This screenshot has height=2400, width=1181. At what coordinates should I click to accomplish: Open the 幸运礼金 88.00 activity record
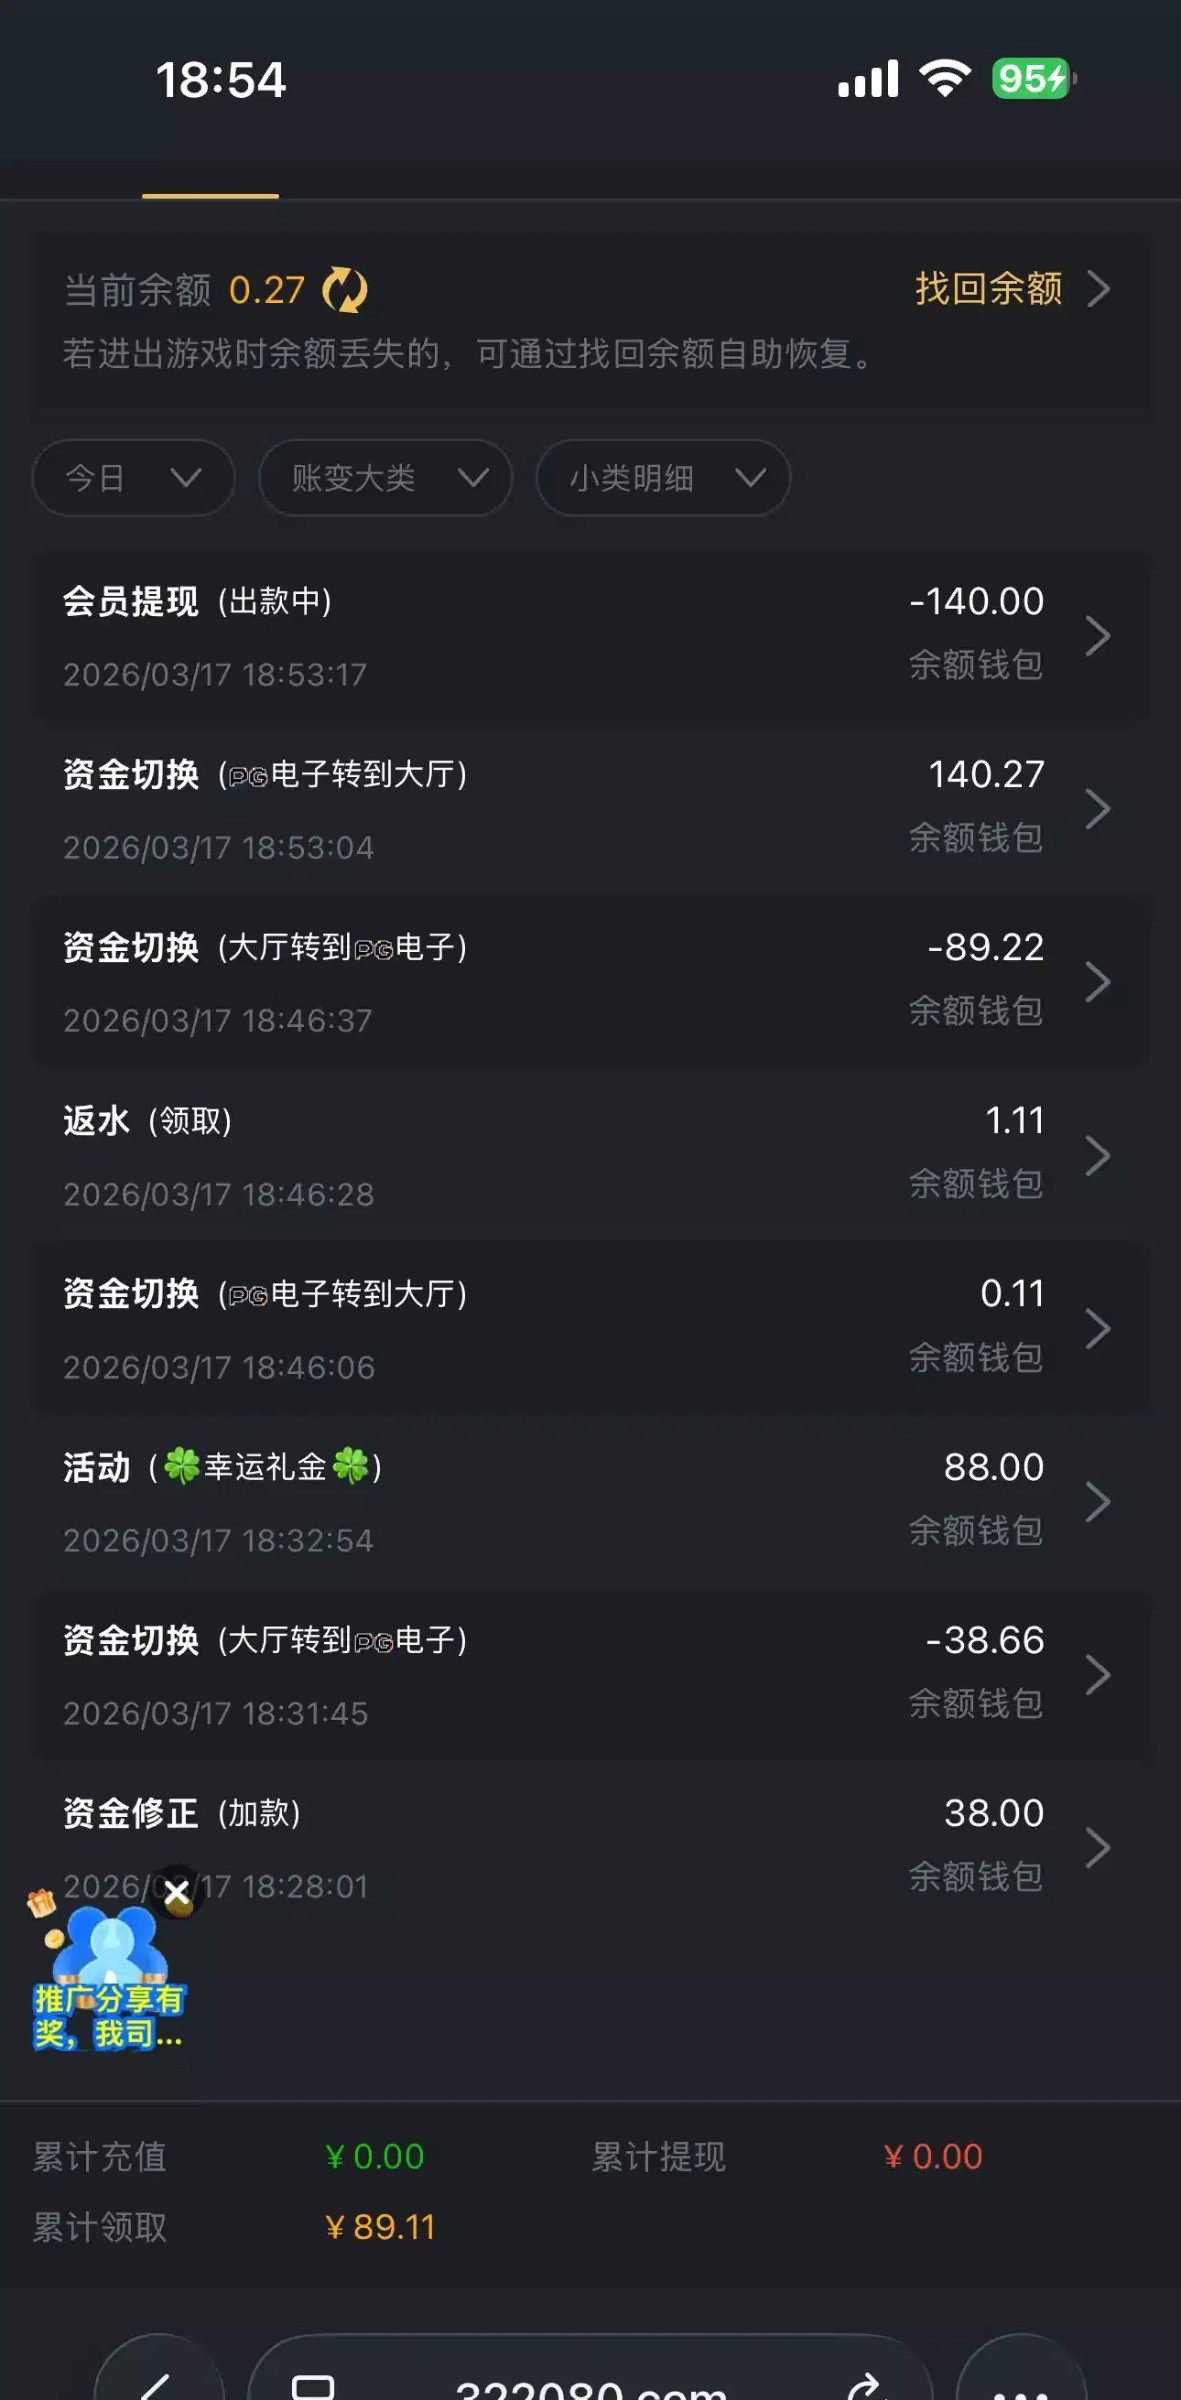[x=590, y=1502]
